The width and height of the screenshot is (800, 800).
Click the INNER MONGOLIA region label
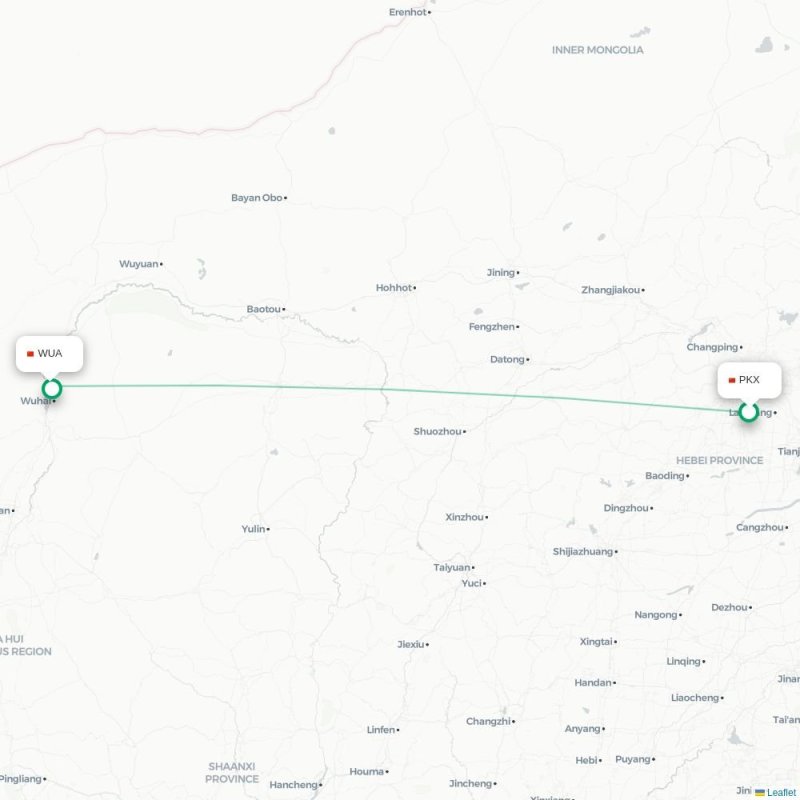click(597, 50)
